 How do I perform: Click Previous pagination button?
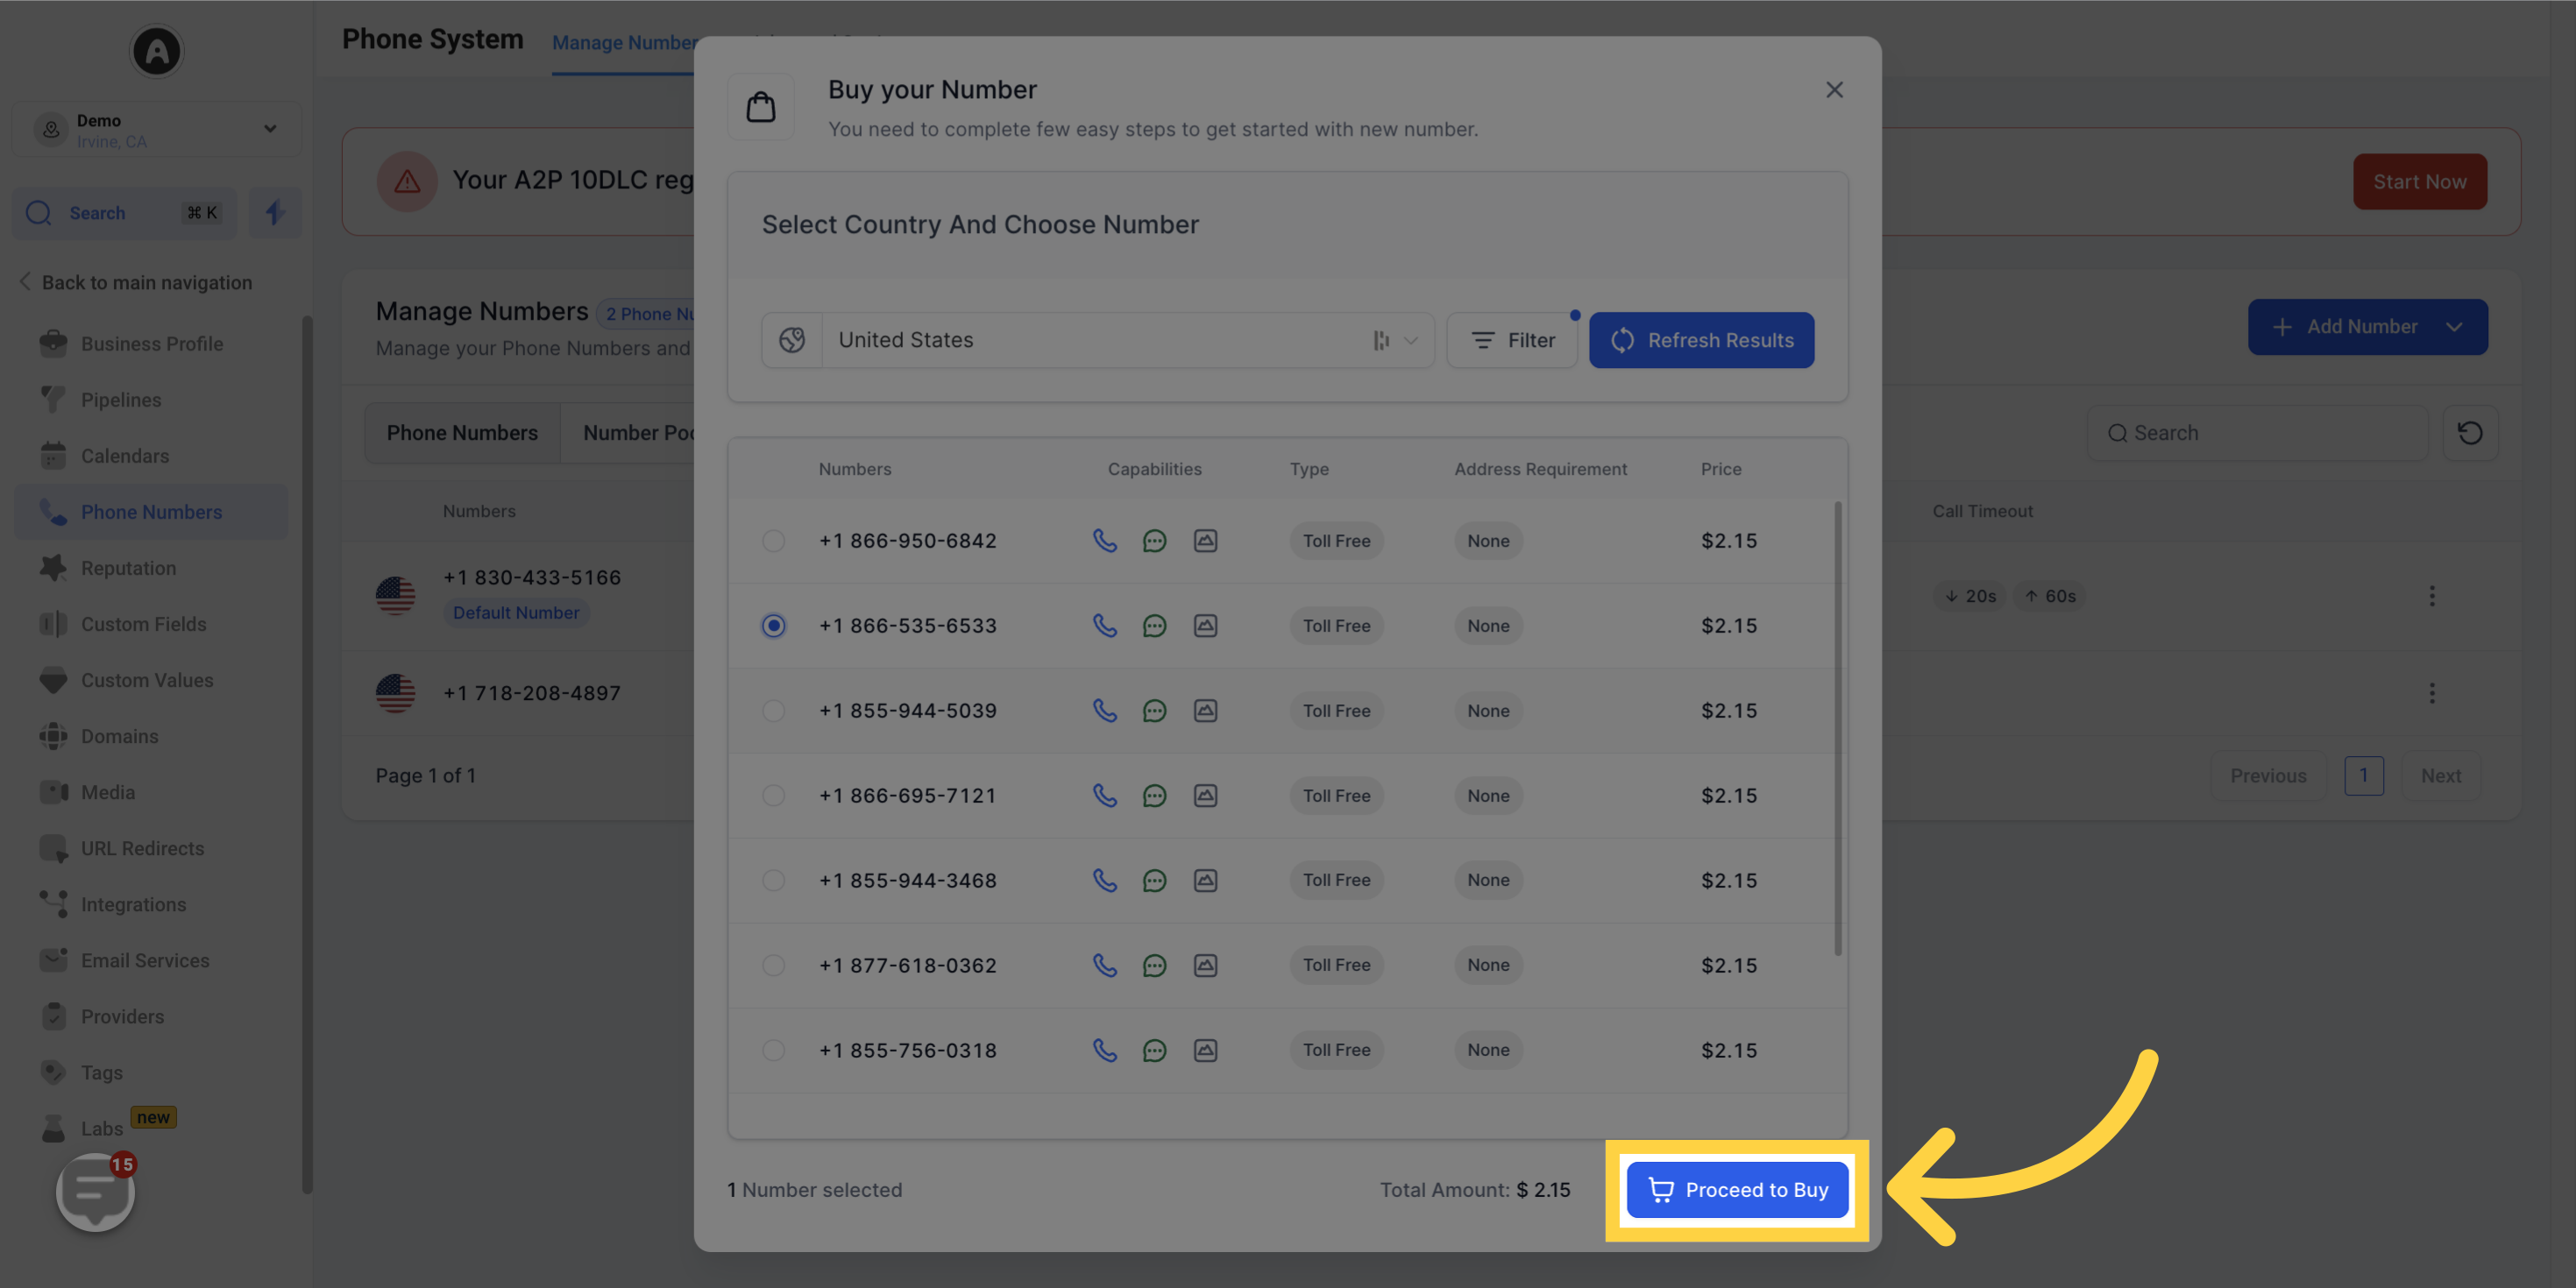click(x=2268, y=776)
